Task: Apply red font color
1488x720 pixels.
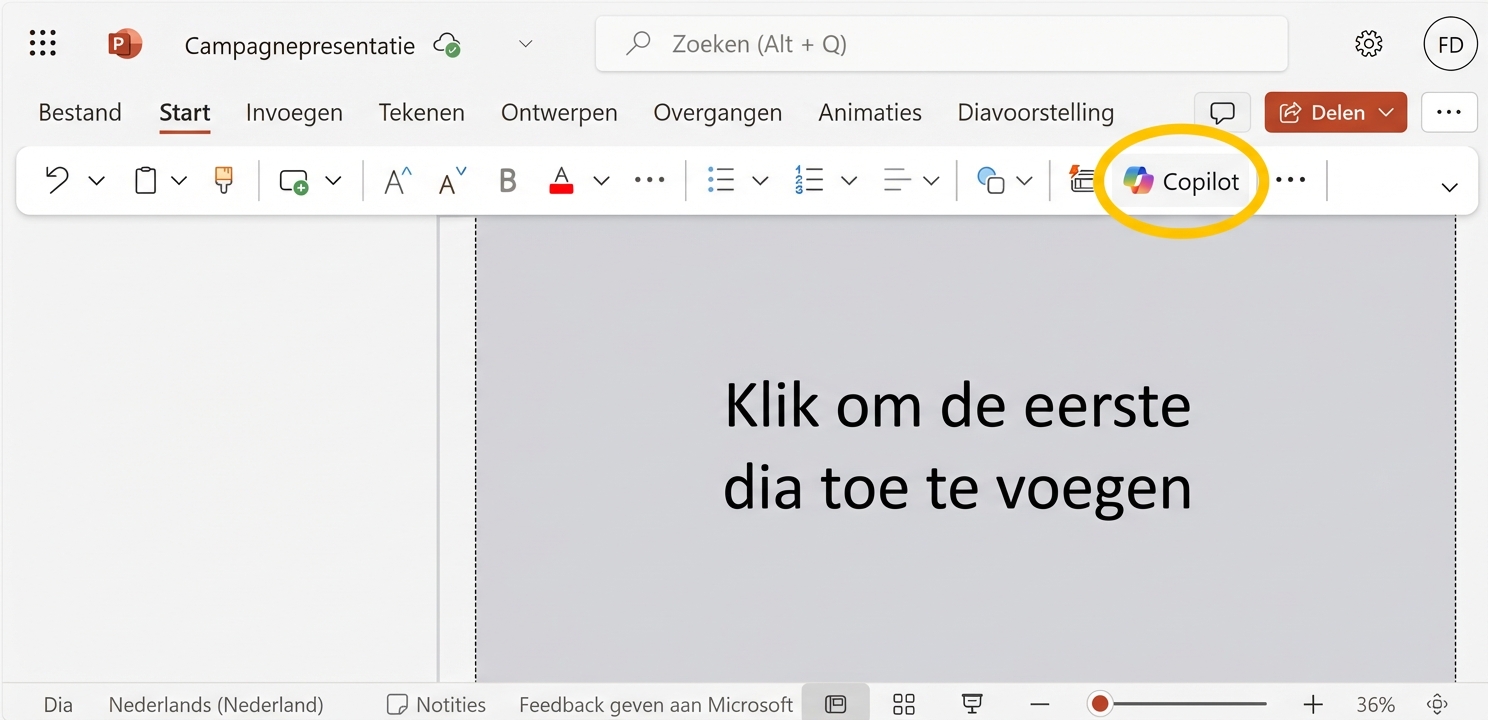Action: tap(561, 180)
